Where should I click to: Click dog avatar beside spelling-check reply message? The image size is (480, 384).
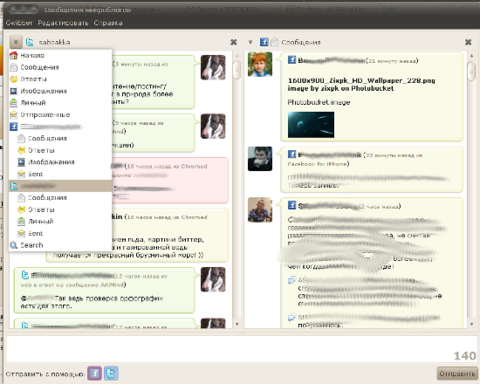coord(213,279)
